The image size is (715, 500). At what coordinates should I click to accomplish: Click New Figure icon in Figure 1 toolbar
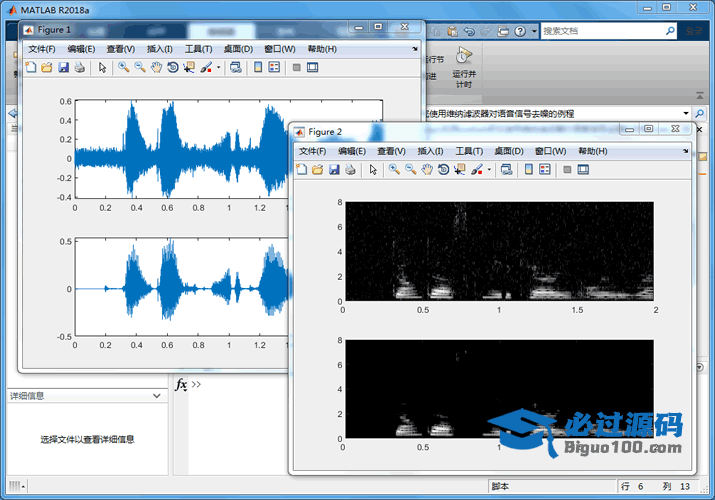click(31, 67)
